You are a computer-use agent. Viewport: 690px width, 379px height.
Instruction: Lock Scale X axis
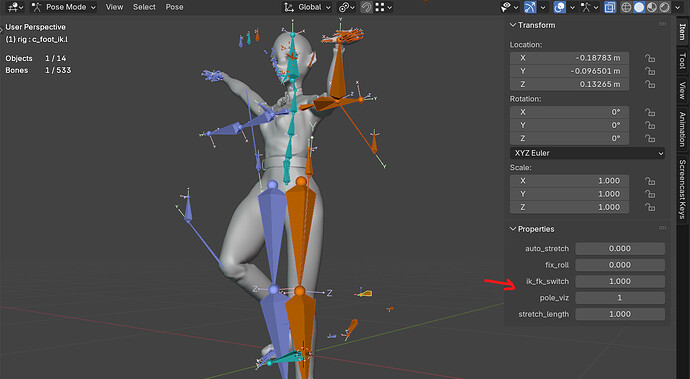650,181
